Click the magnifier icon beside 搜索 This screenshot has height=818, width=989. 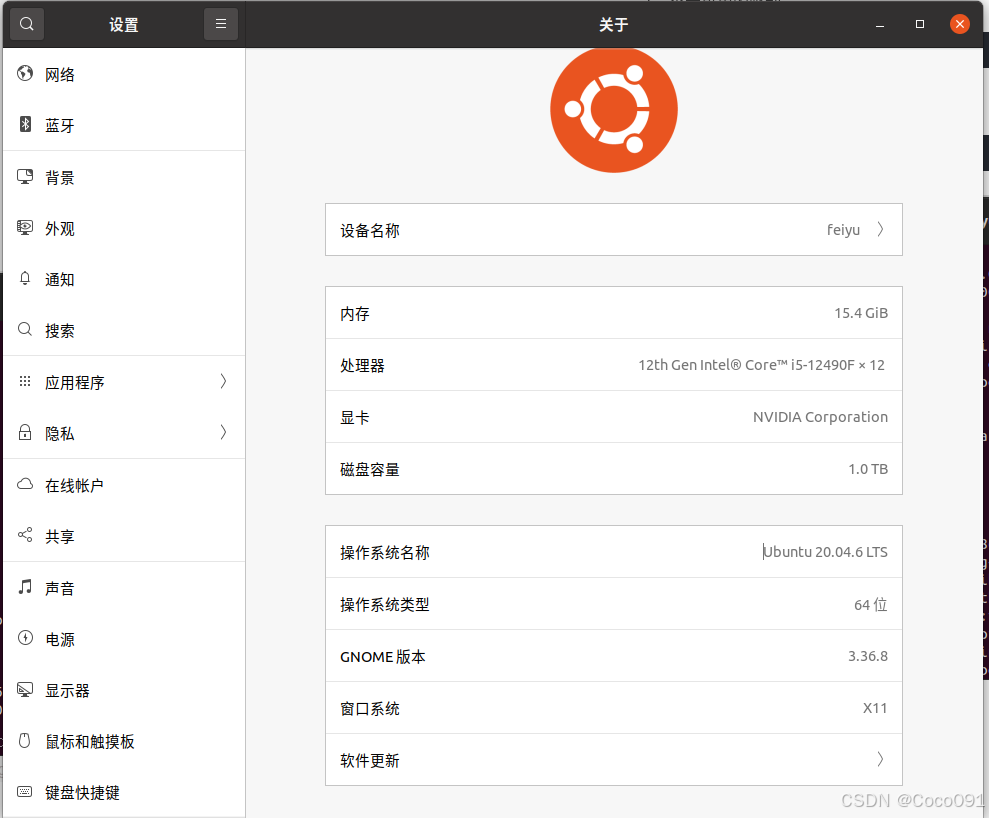coord(25,329)
